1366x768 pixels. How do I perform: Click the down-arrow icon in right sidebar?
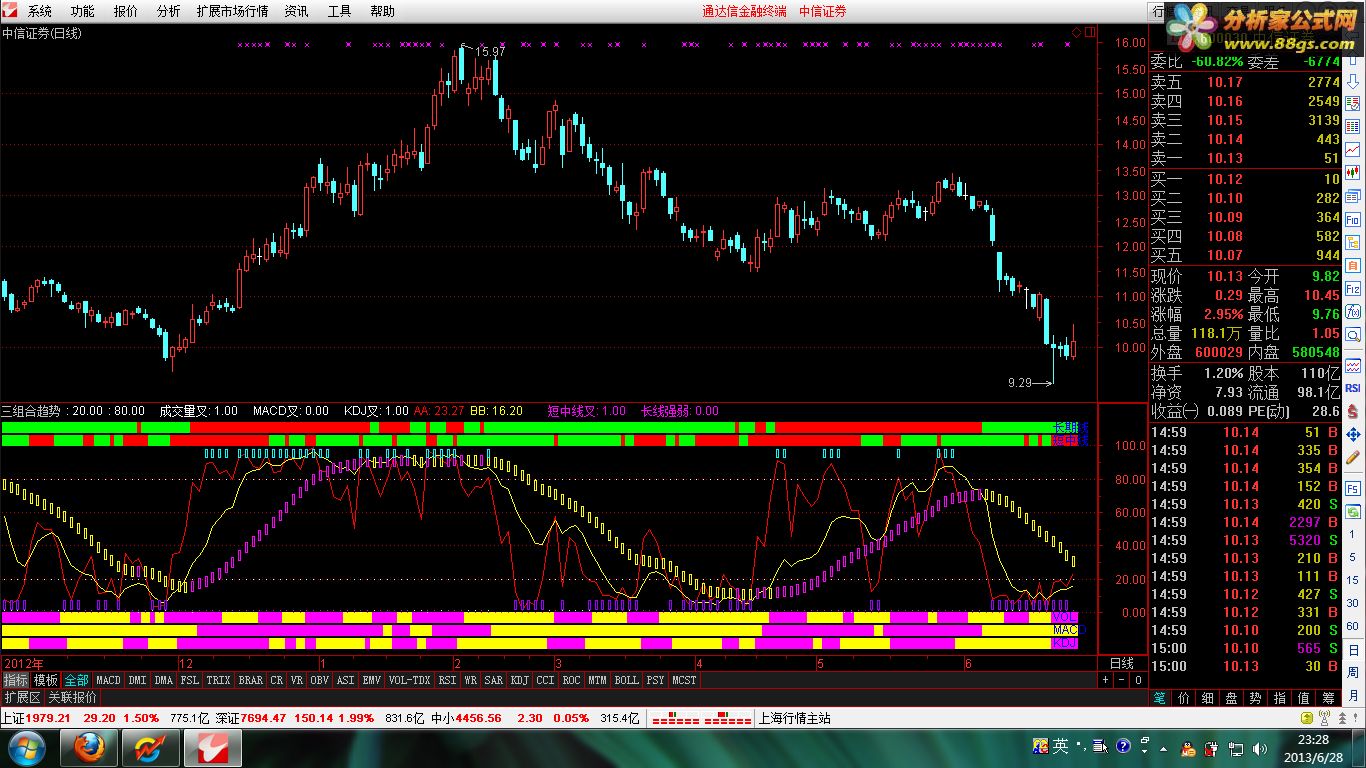point(1353,82)
